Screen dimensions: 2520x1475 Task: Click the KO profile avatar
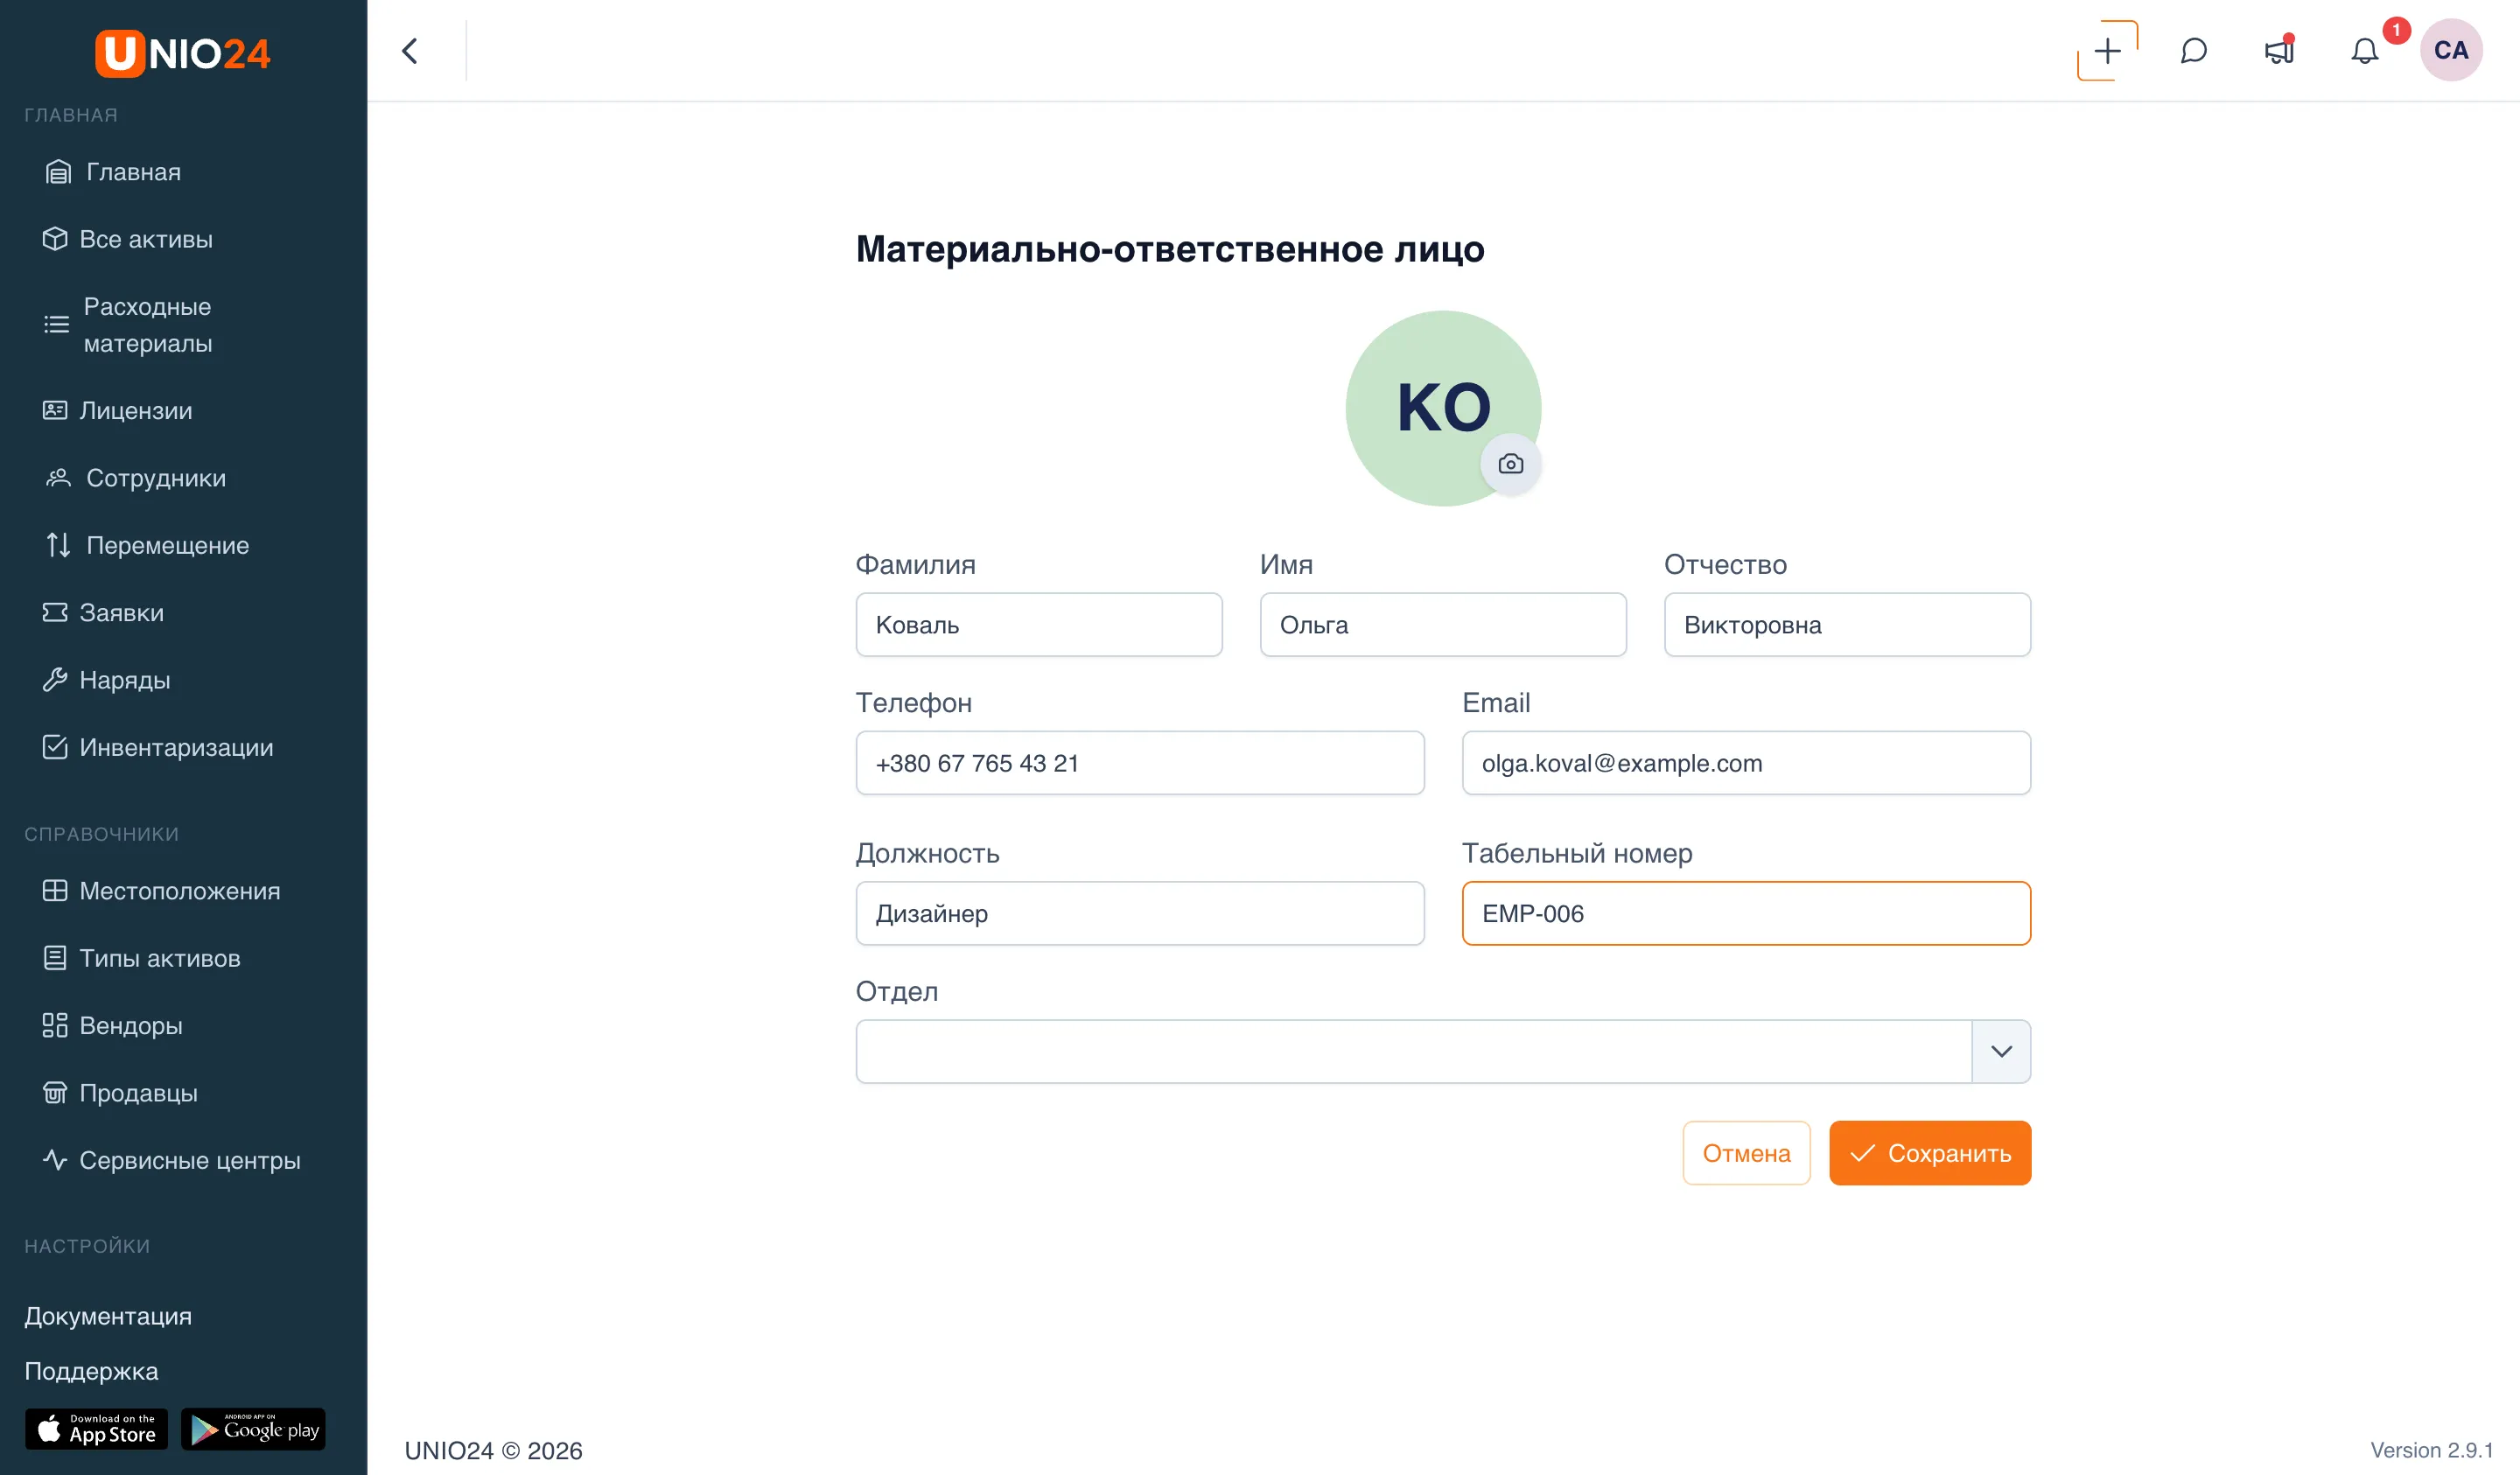[x=1443, y=408]
